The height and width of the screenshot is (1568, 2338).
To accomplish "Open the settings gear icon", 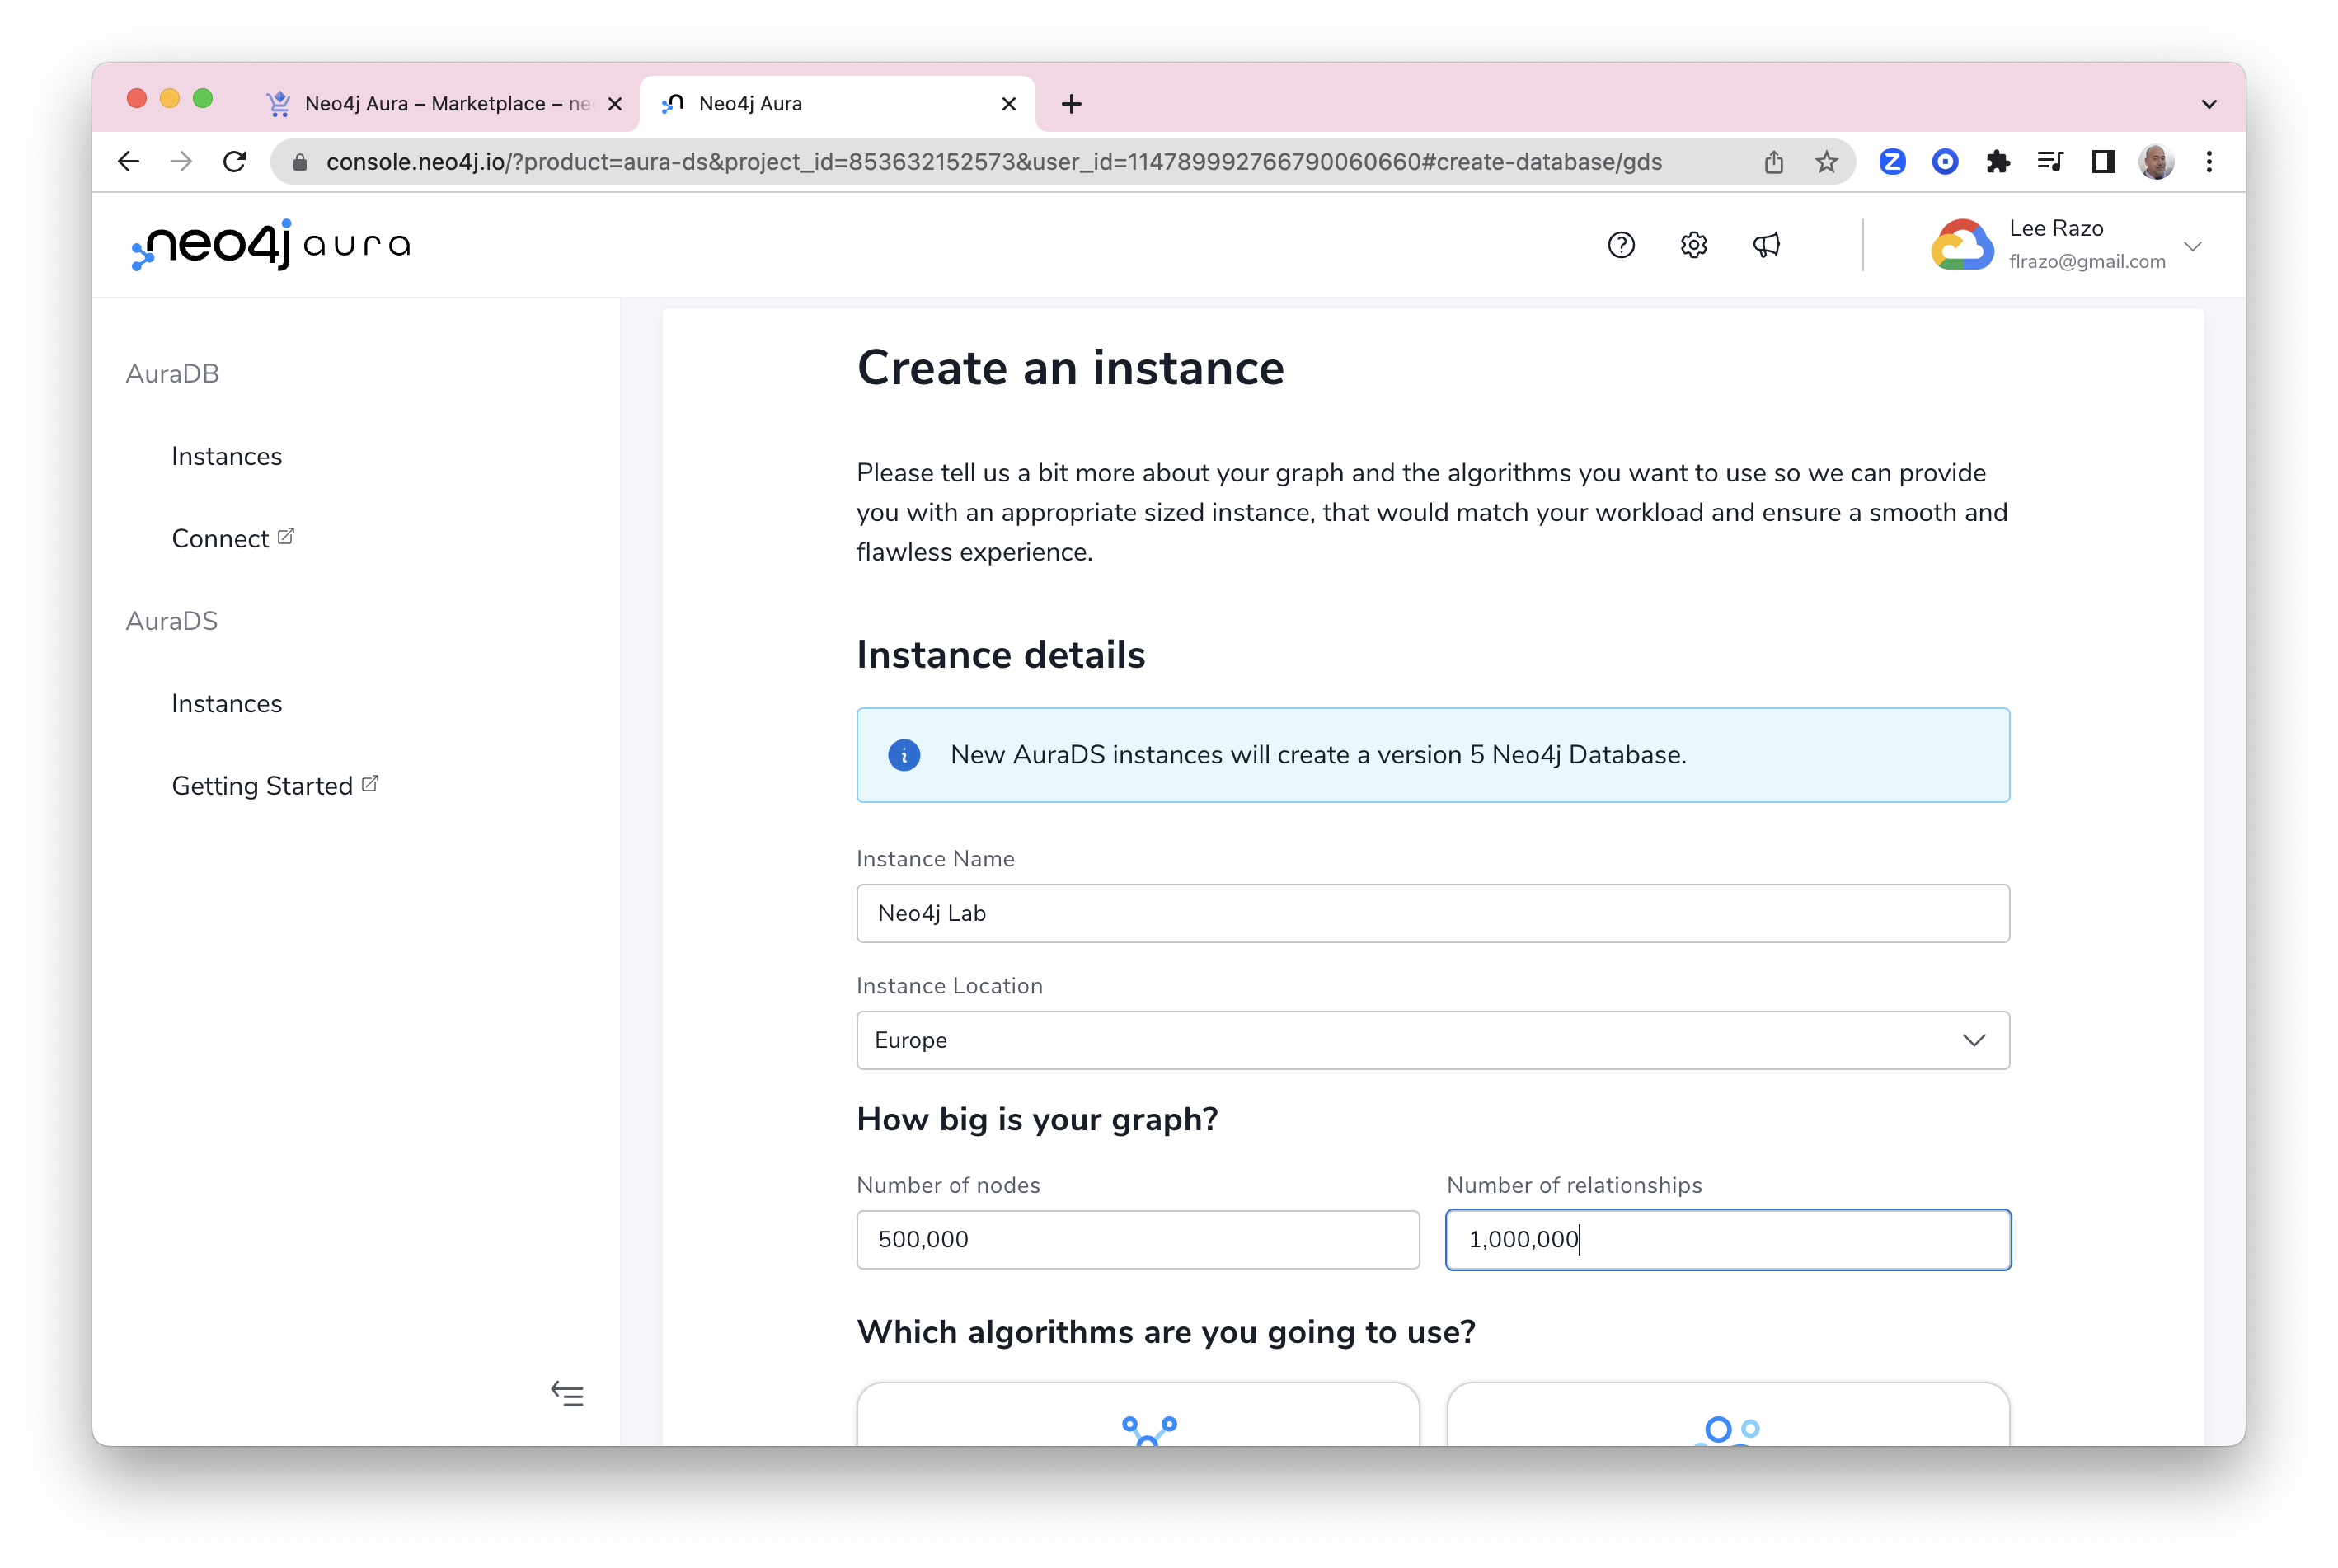I will pyautogui.click(x=1693, y=245).
